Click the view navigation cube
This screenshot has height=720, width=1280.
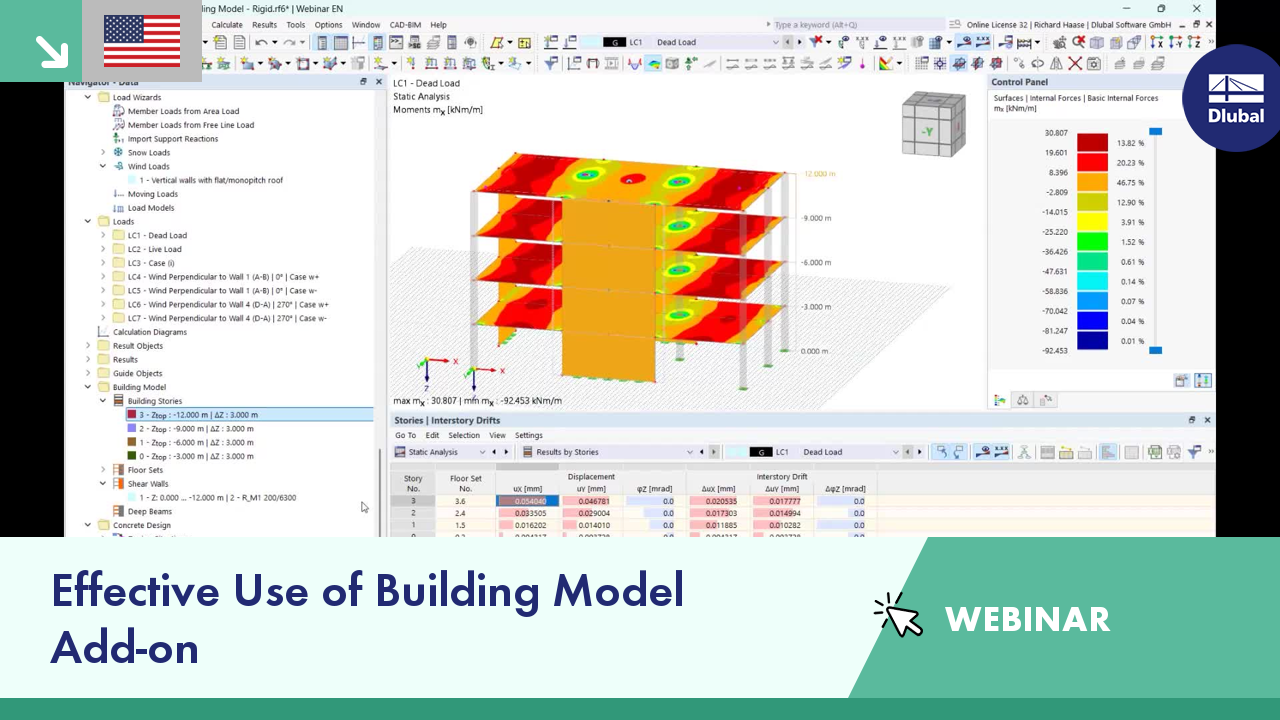(934, 124)
